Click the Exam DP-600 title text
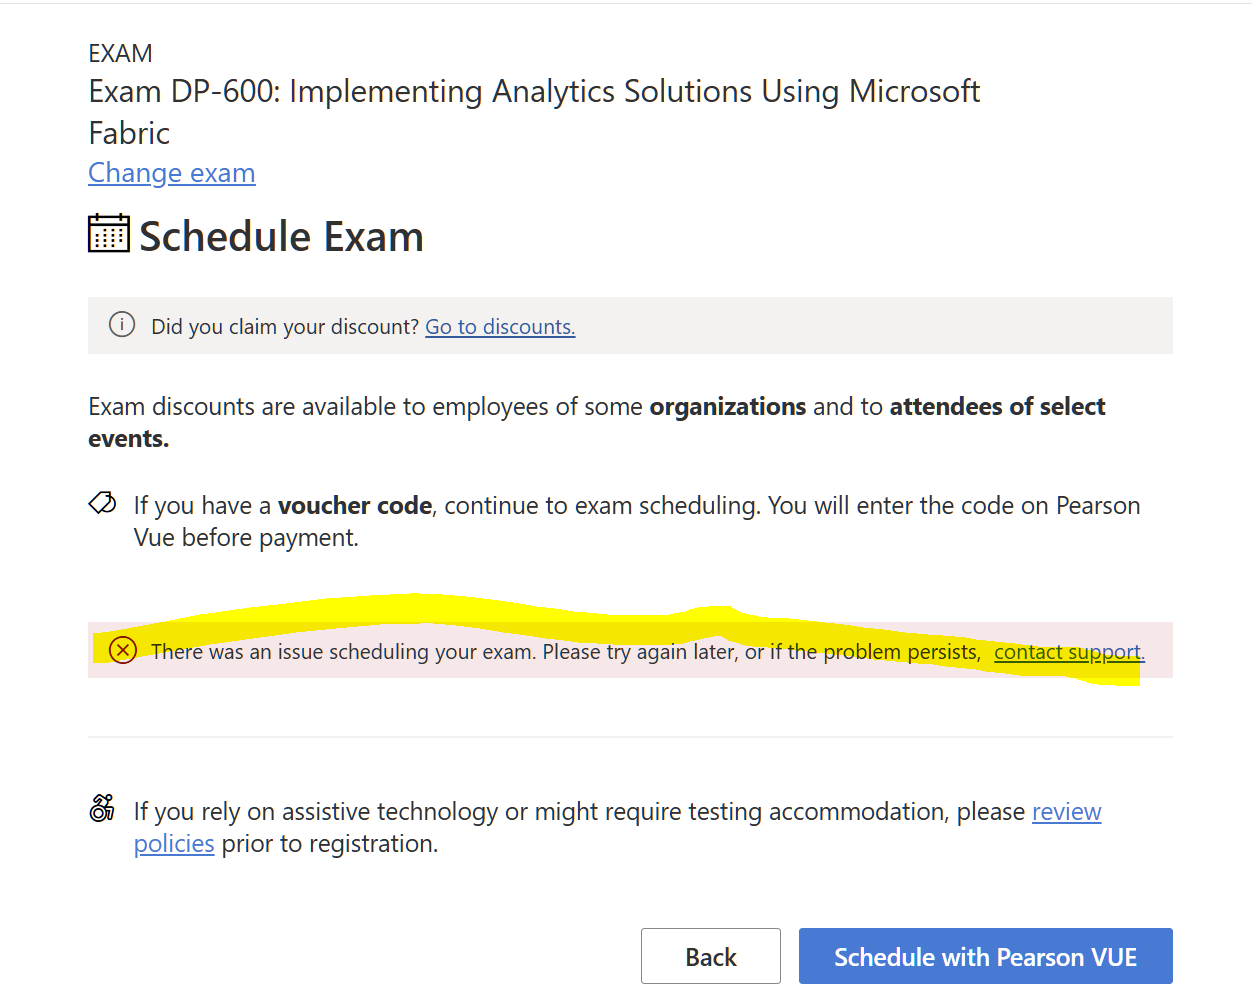The image size is (1252, 1002). pos(534,112)
